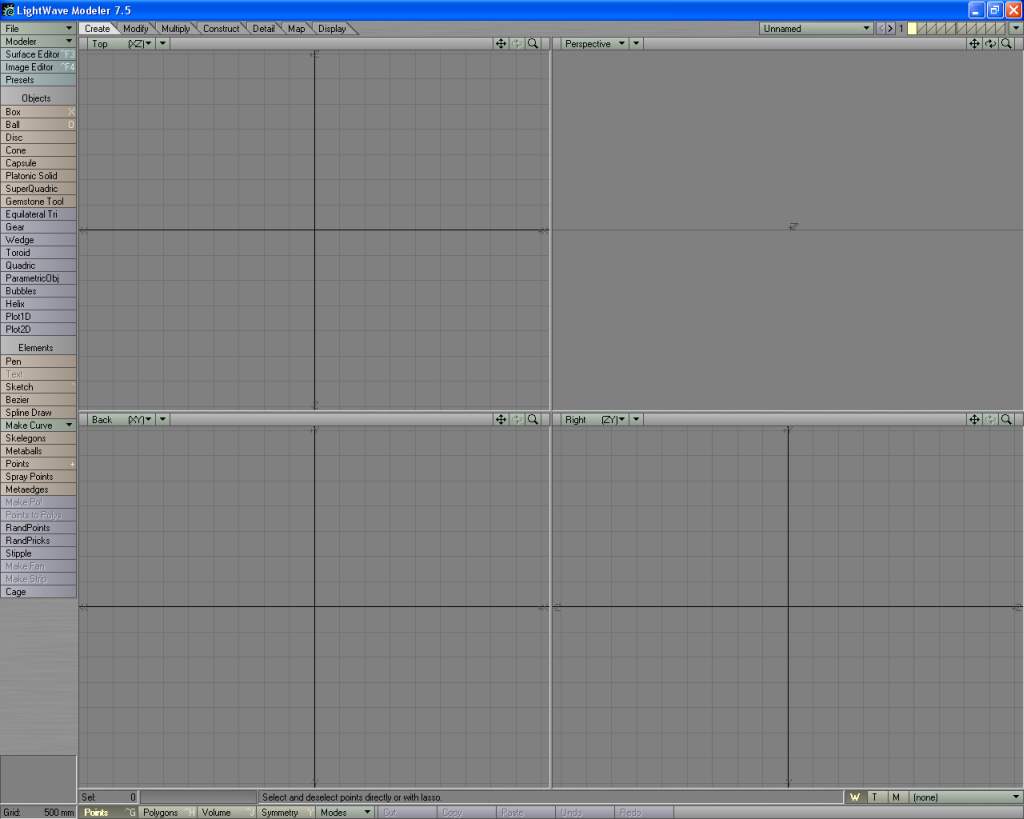Expand the Modes dropdown menu
This screenshot has width=1024, height=819.
click(x=345, y=813)
